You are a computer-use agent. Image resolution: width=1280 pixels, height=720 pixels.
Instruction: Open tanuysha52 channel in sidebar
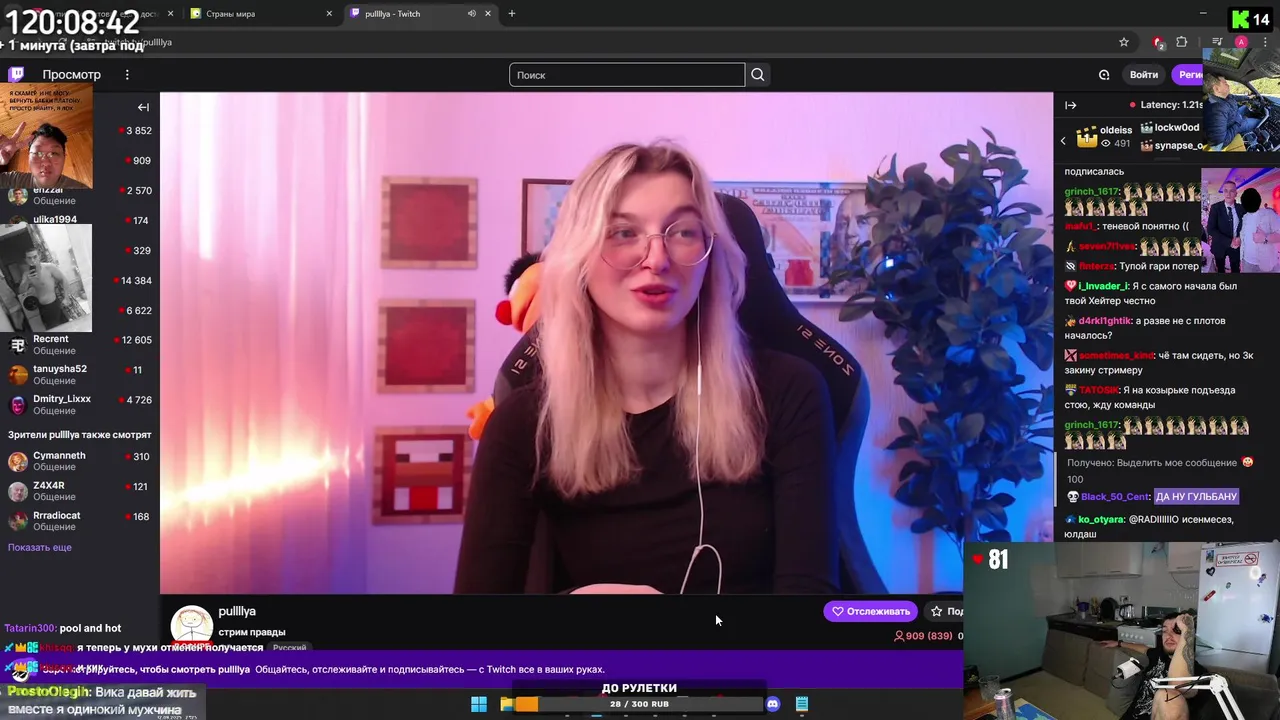click(80, 375)
